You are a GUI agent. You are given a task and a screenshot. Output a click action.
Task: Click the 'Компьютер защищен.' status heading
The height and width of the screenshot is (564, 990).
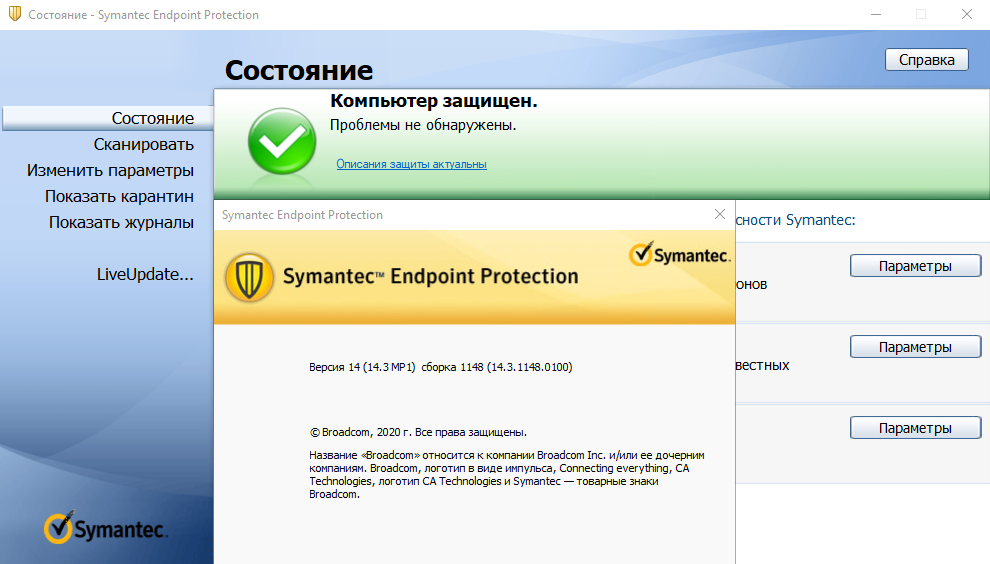pyautogui.click(x=434, y=101)
